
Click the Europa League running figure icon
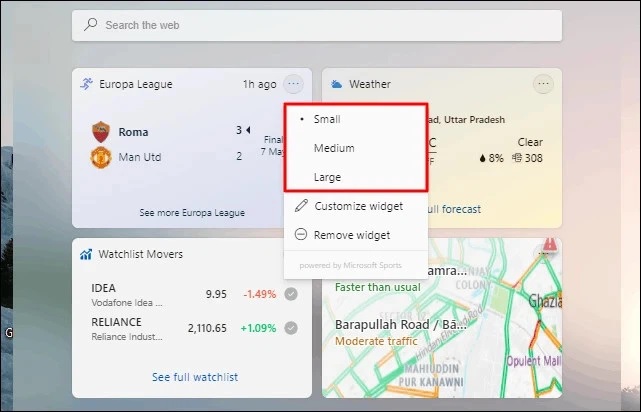86,84
